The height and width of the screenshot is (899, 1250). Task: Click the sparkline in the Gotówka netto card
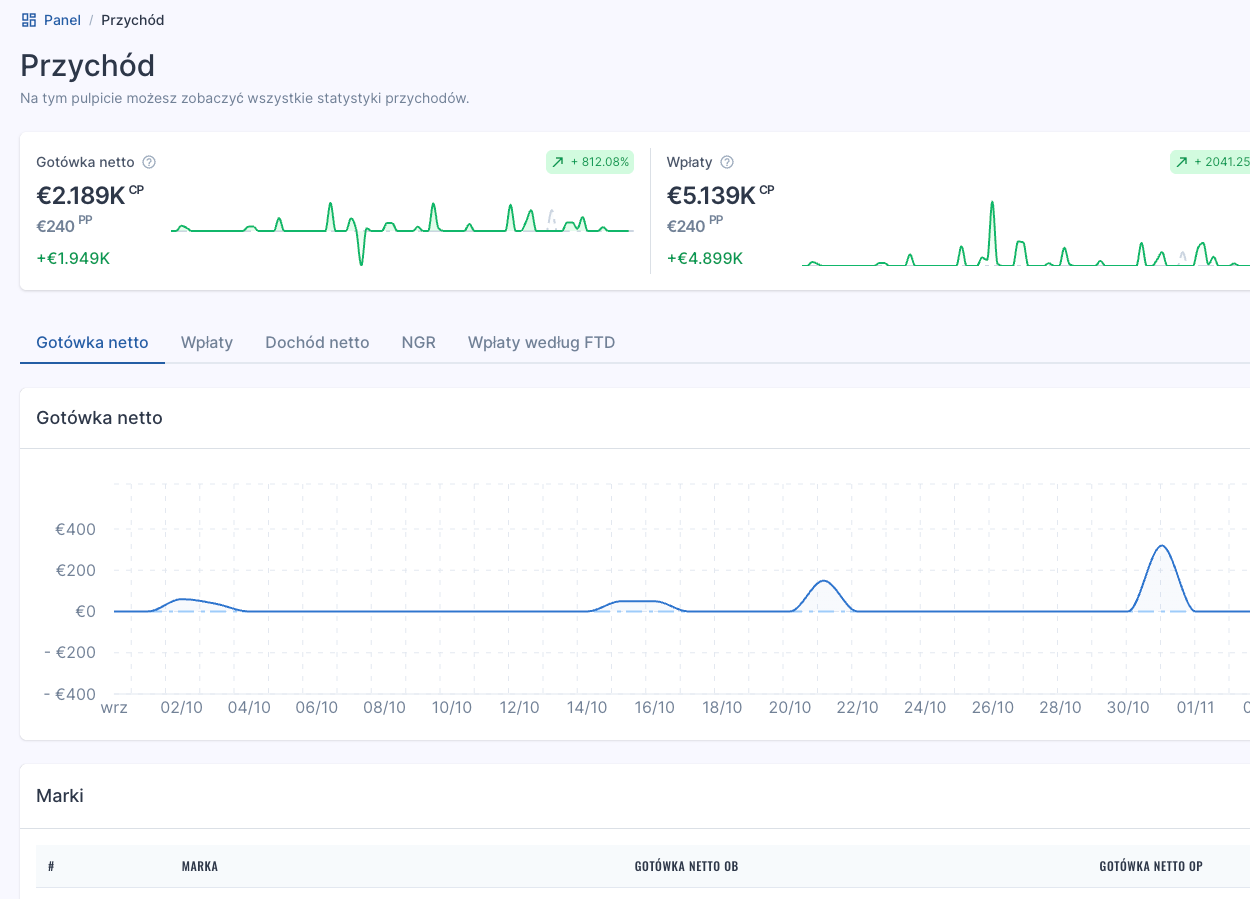[x=402, y=232]
